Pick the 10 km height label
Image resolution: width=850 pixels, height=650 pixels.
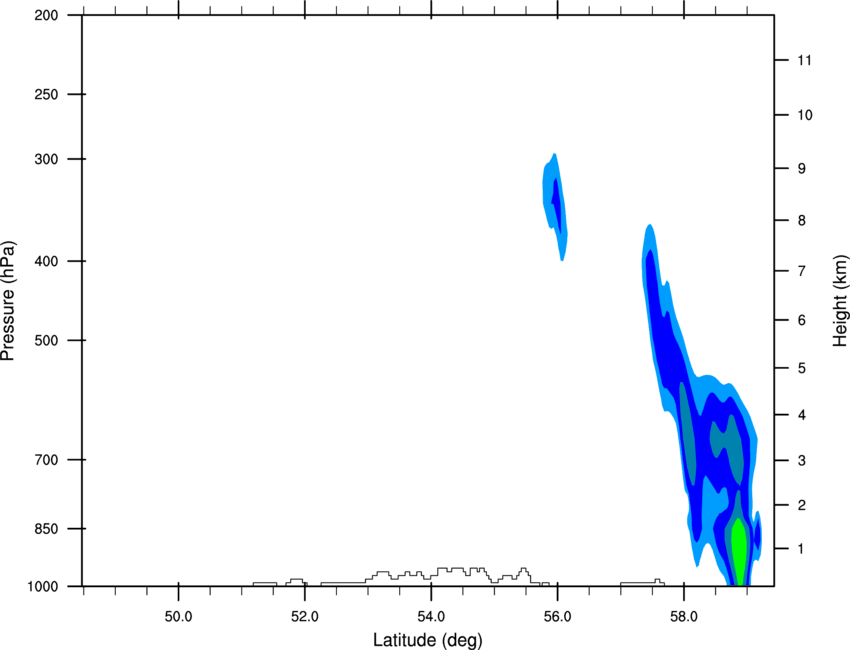(804, 115)
